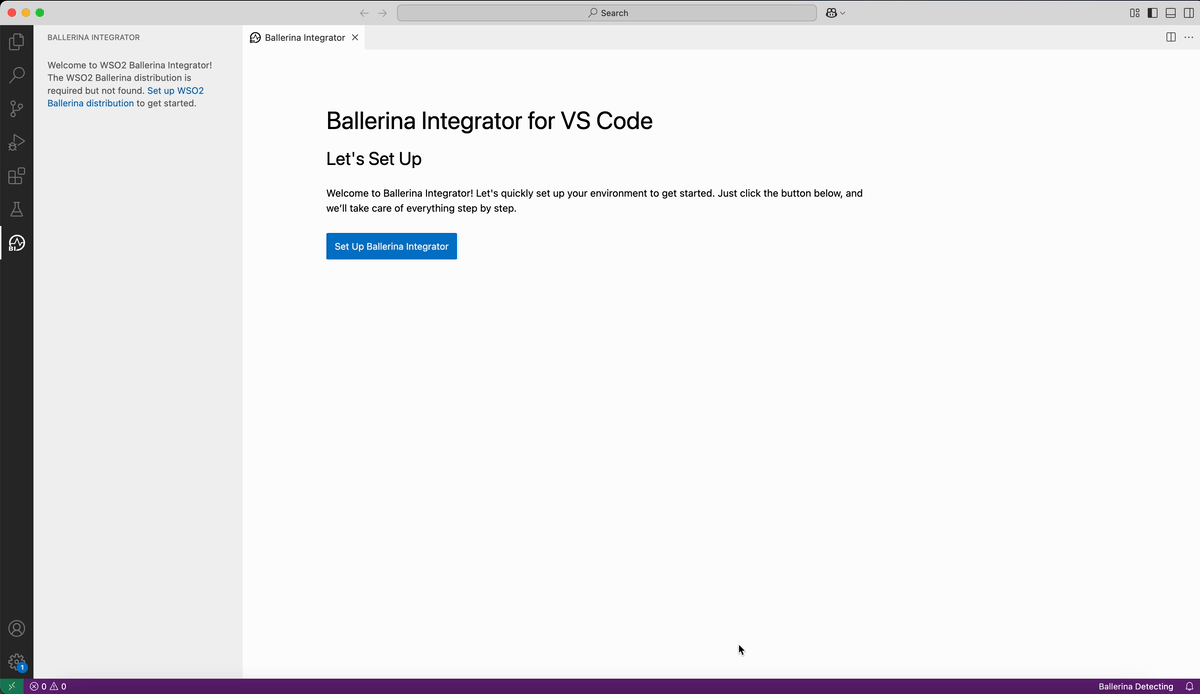Click the Set Up Ballerina Integrator button
Image resolution: width=1200 pixels, height=694 pixels.
click(391, 246)
